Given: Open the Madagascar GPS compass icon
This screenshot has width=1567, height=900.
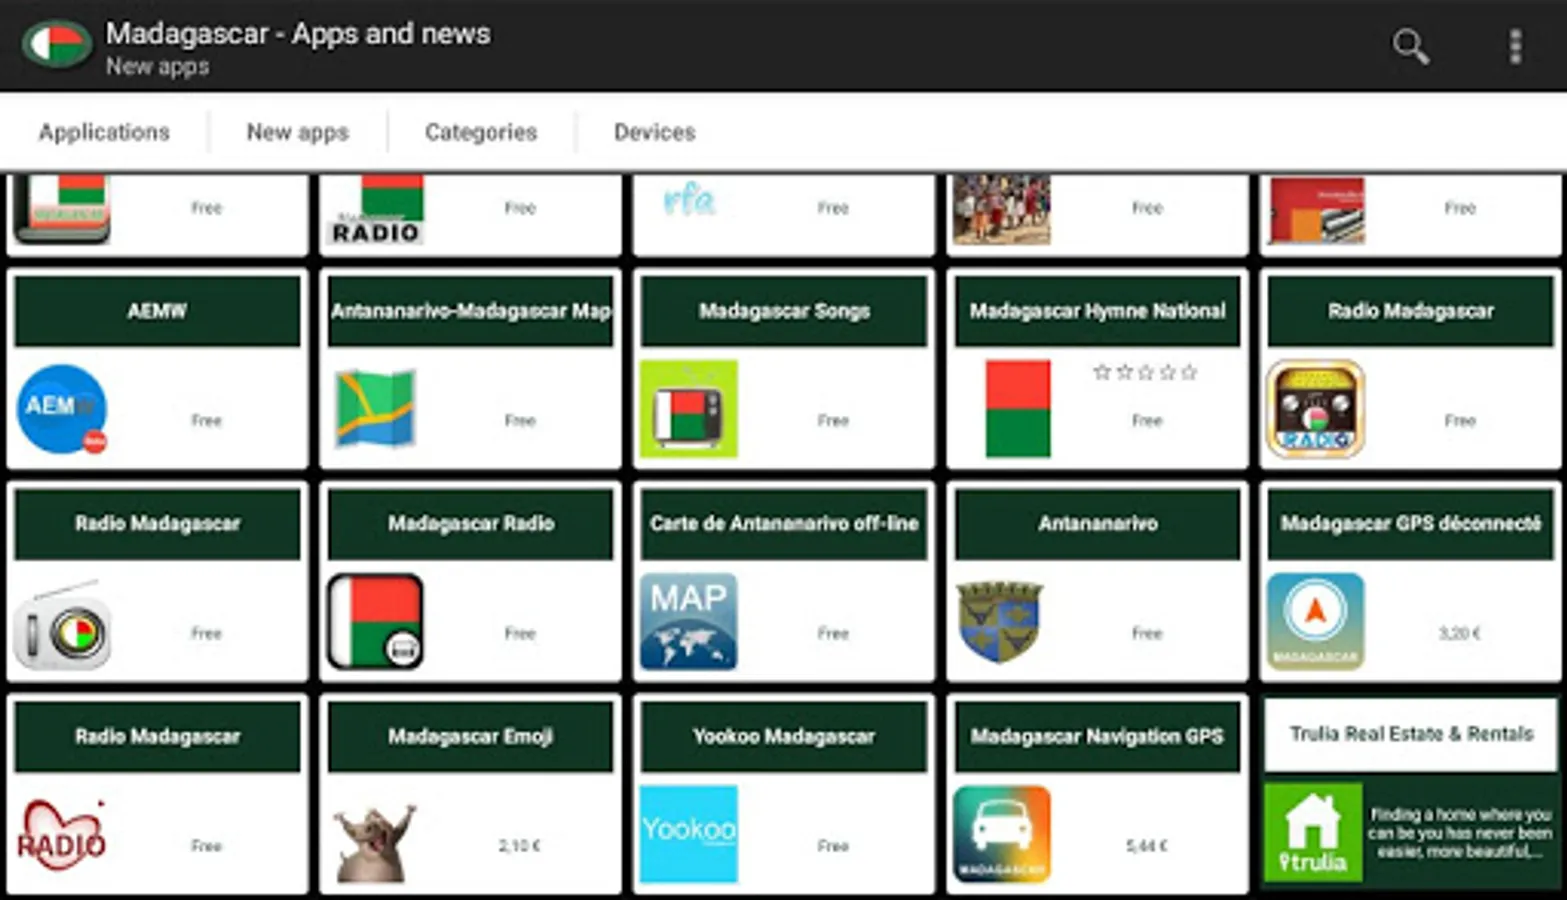Looking at the screenshot, I should pyautogui.click(x=1315, y=621).
